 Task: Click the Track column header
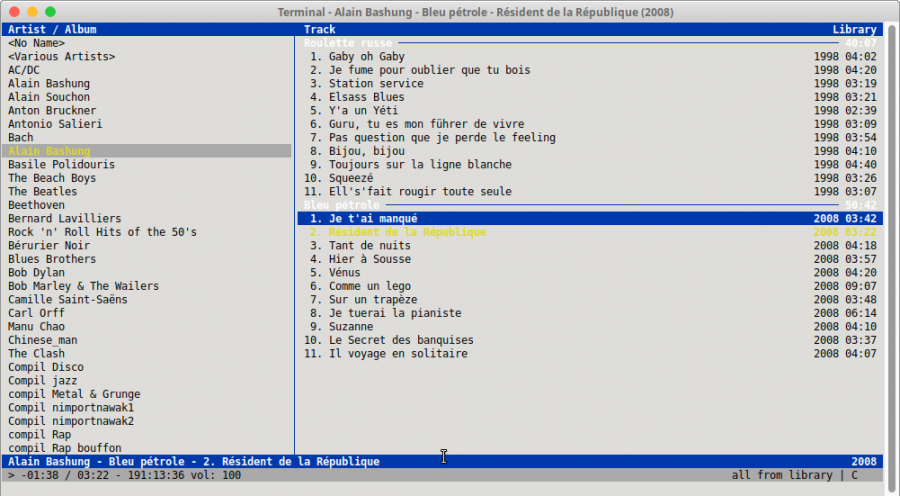(x=320, y=29)
